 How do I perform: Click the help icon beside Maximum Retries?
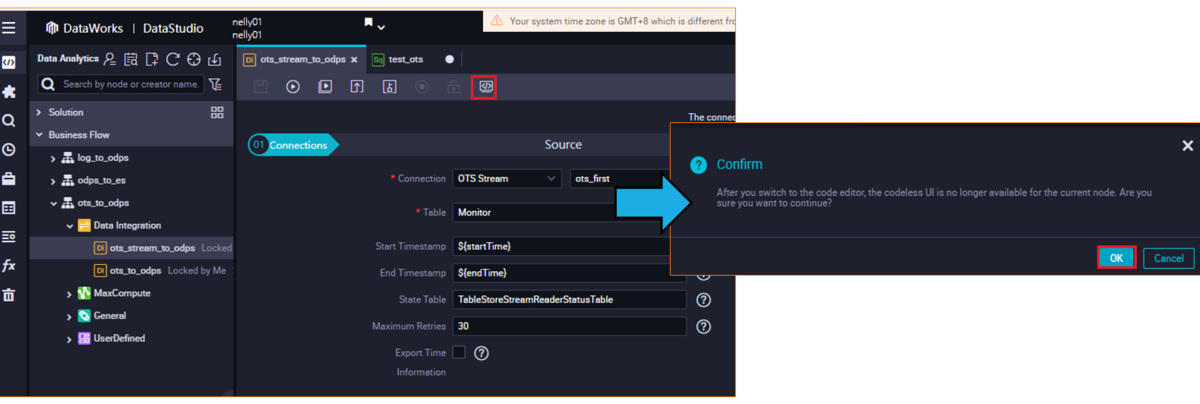point(704,326)
